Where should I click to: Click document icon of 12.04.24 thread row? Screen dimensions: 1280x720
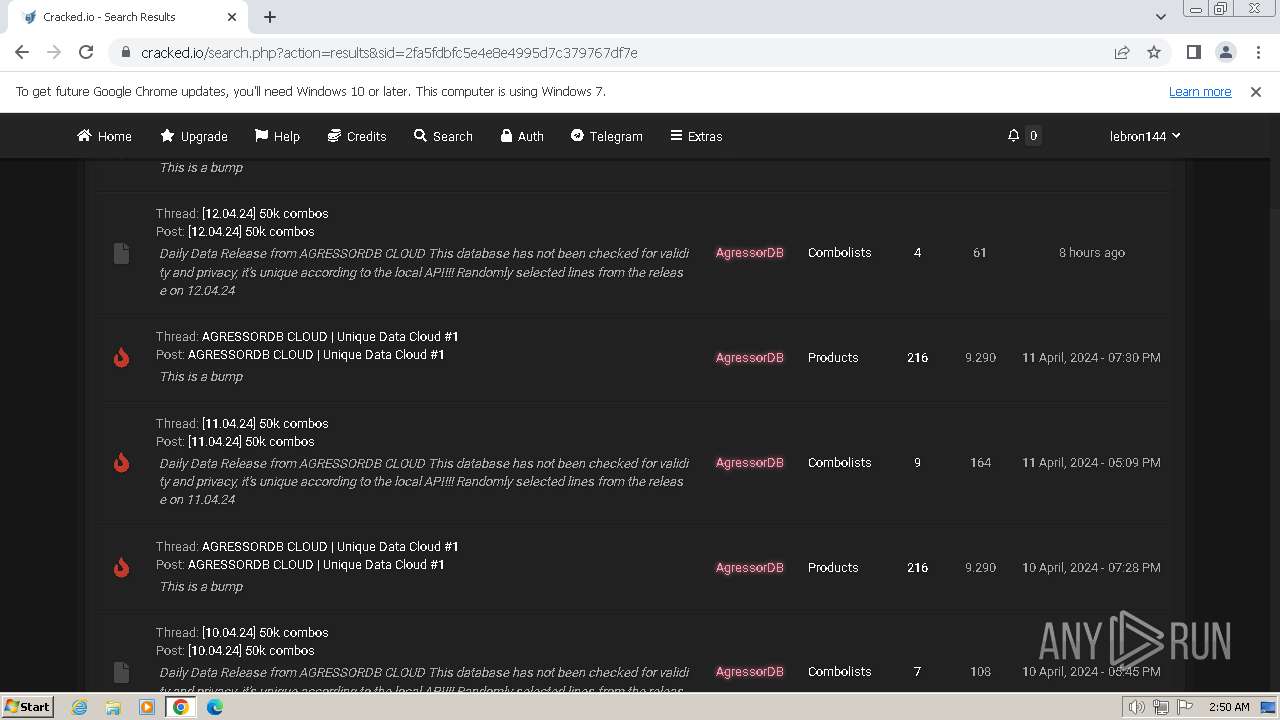point(121,253)
